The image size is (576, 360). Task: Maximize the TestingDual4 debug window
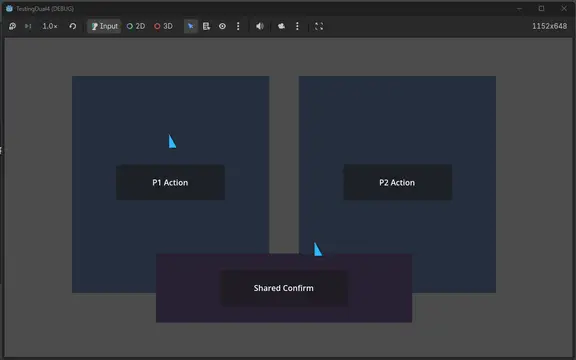pyautogui.click(x=541, y=8)
